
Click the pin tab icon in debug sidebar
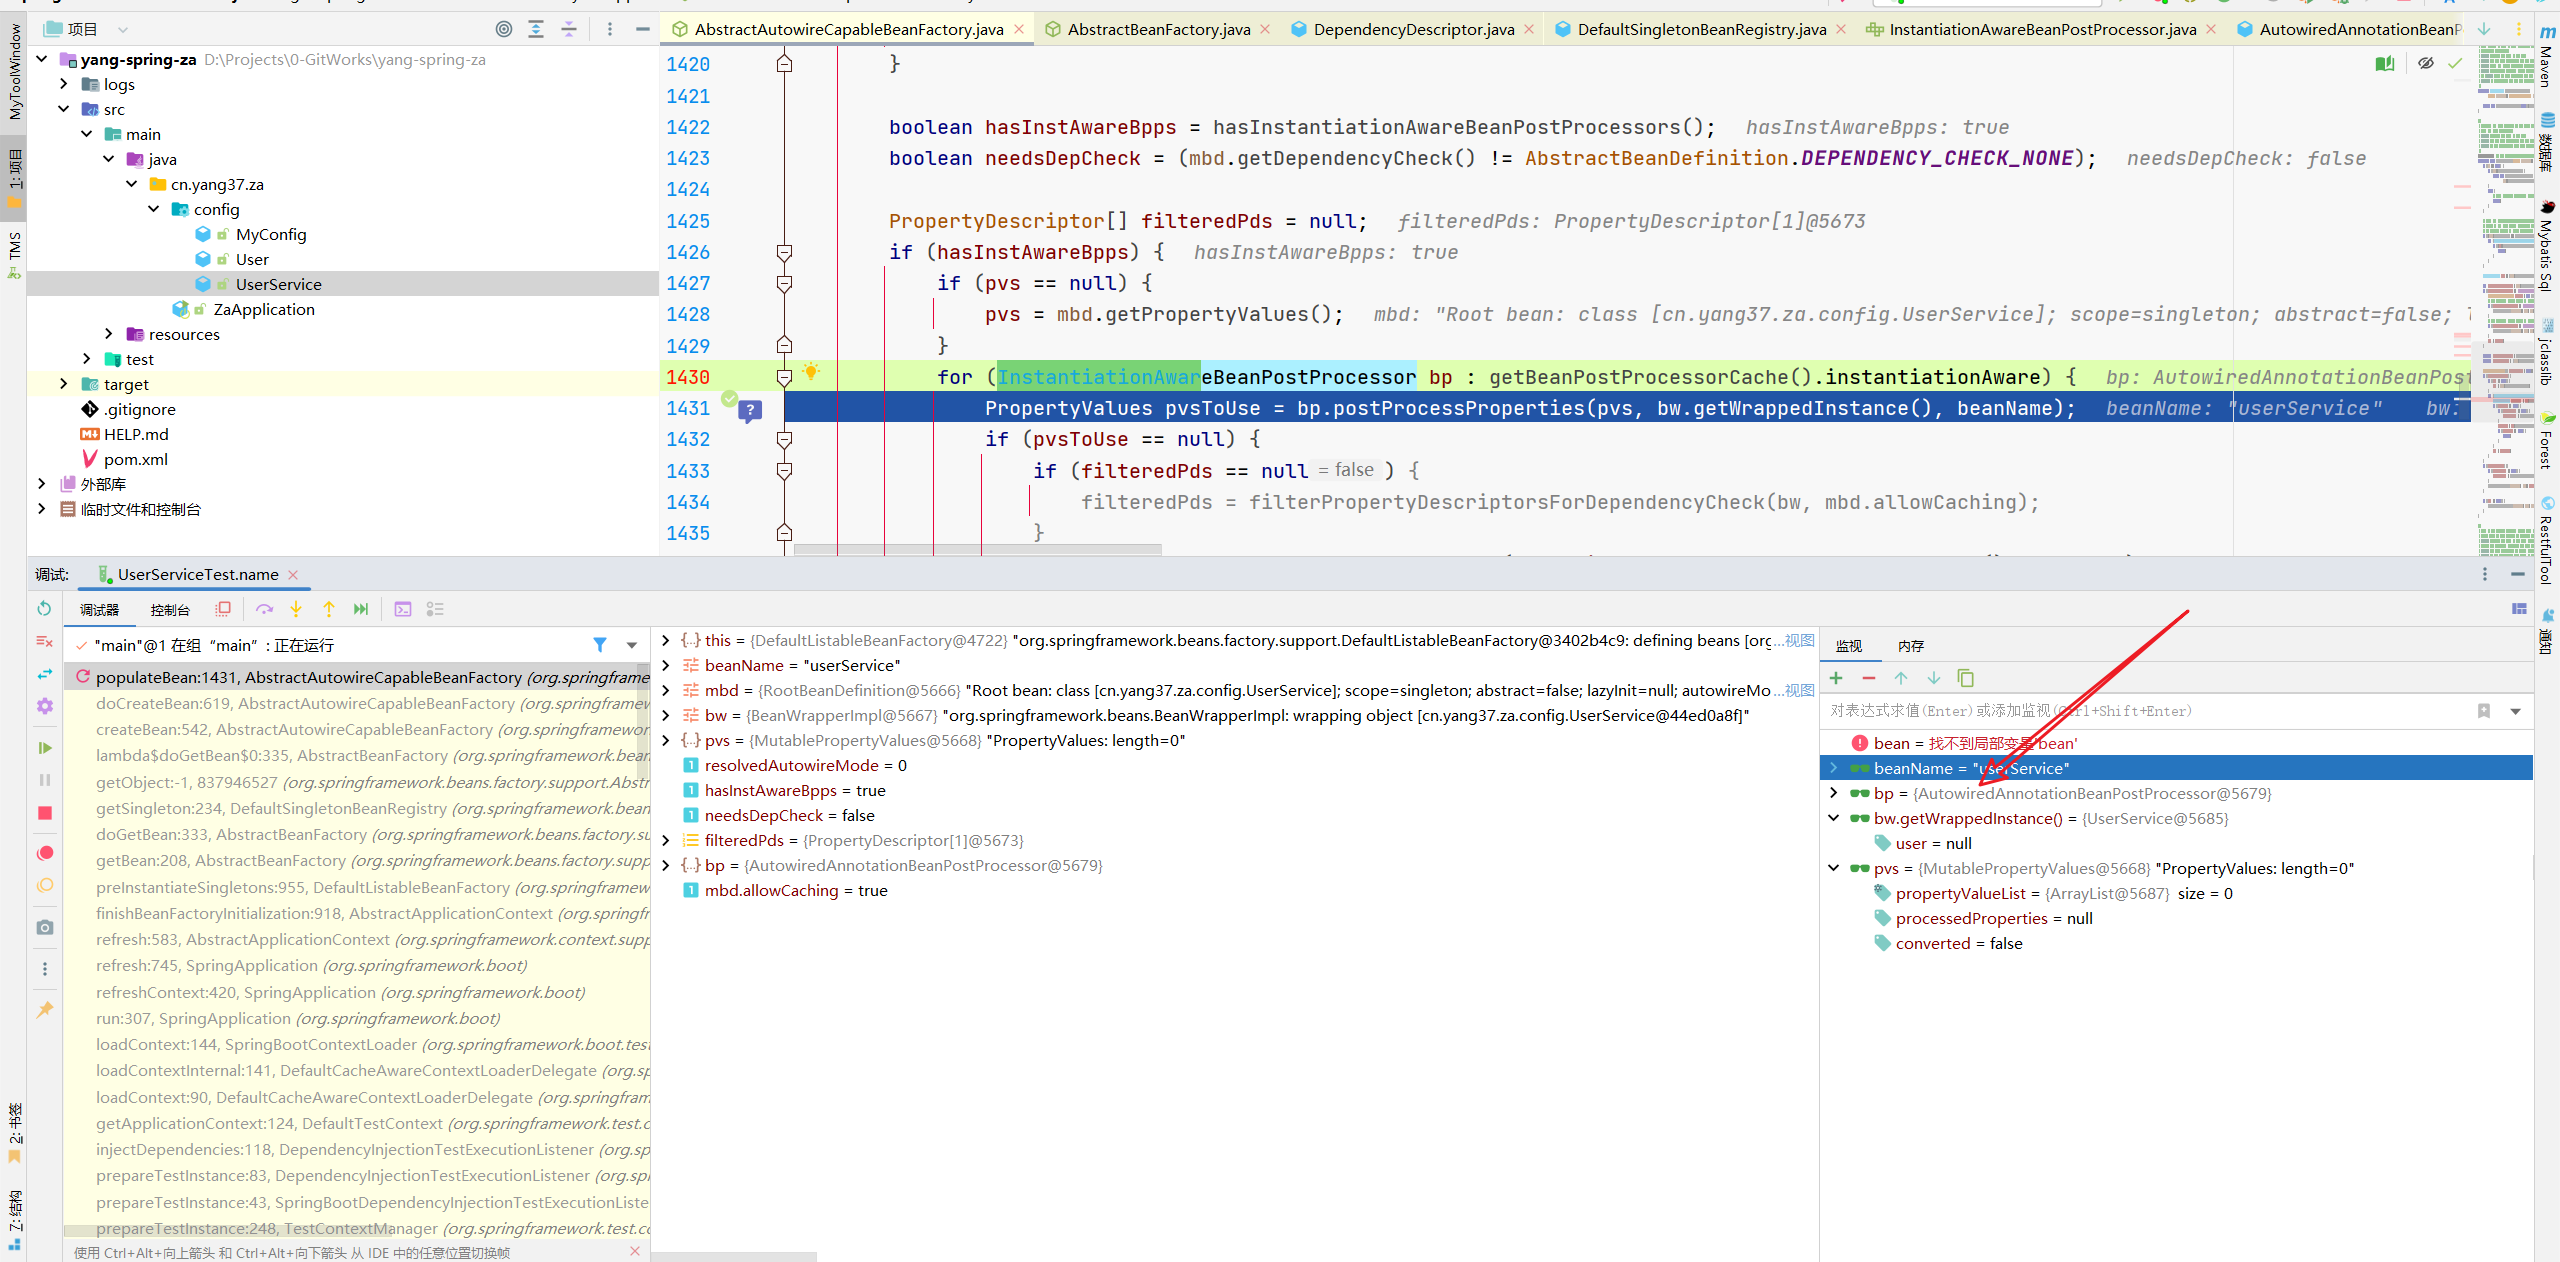coord(45,1010)
